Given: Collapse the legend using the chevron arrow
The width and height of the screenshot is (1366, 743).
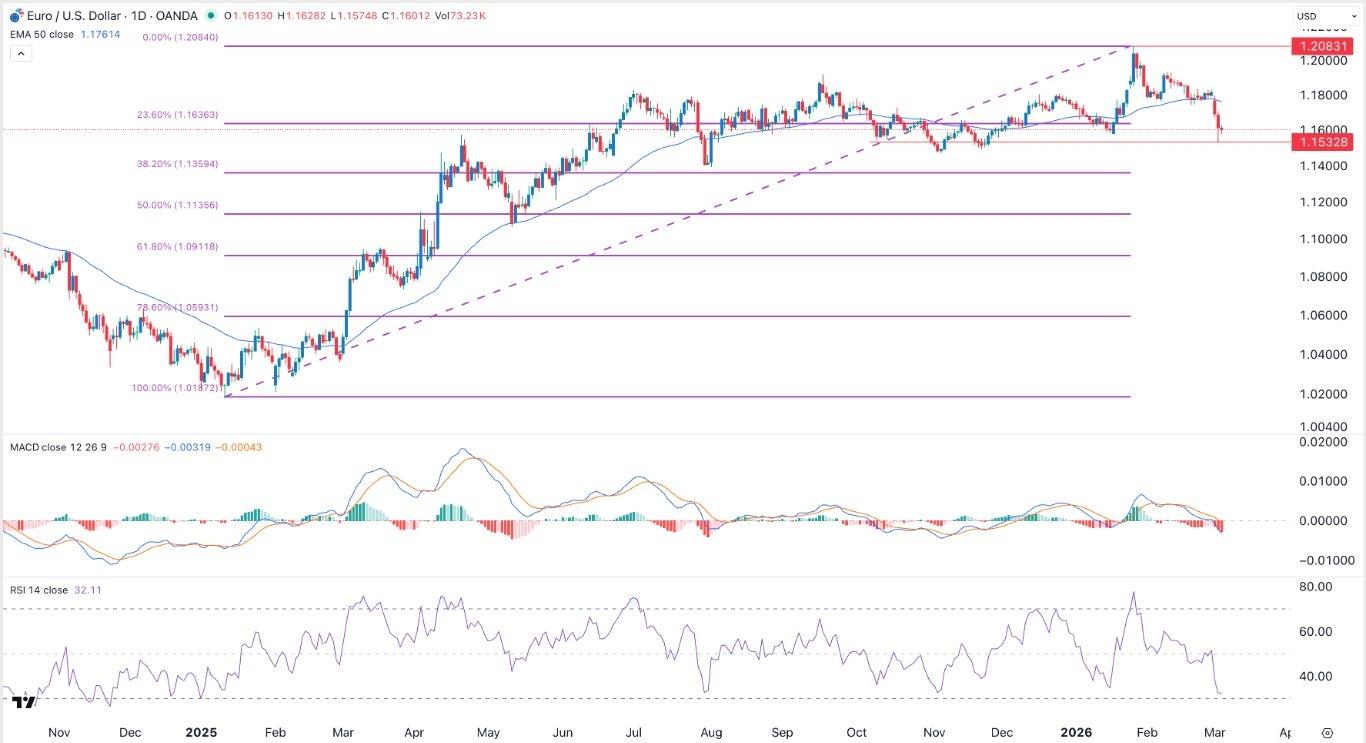Looking at the screenshot, I should pyautogui.click(x=21, y=52).
